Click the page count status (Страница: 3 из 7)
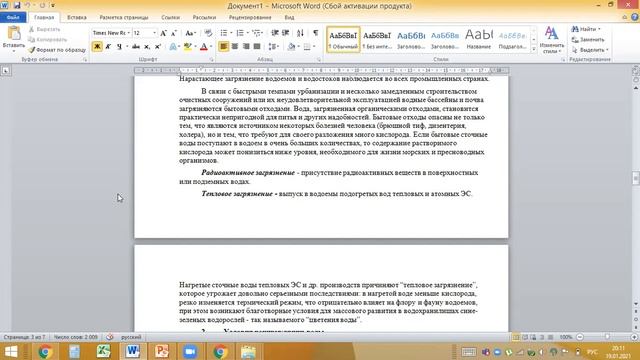Image resolution: width=640 pixels, height=360 pixels. 24,337
